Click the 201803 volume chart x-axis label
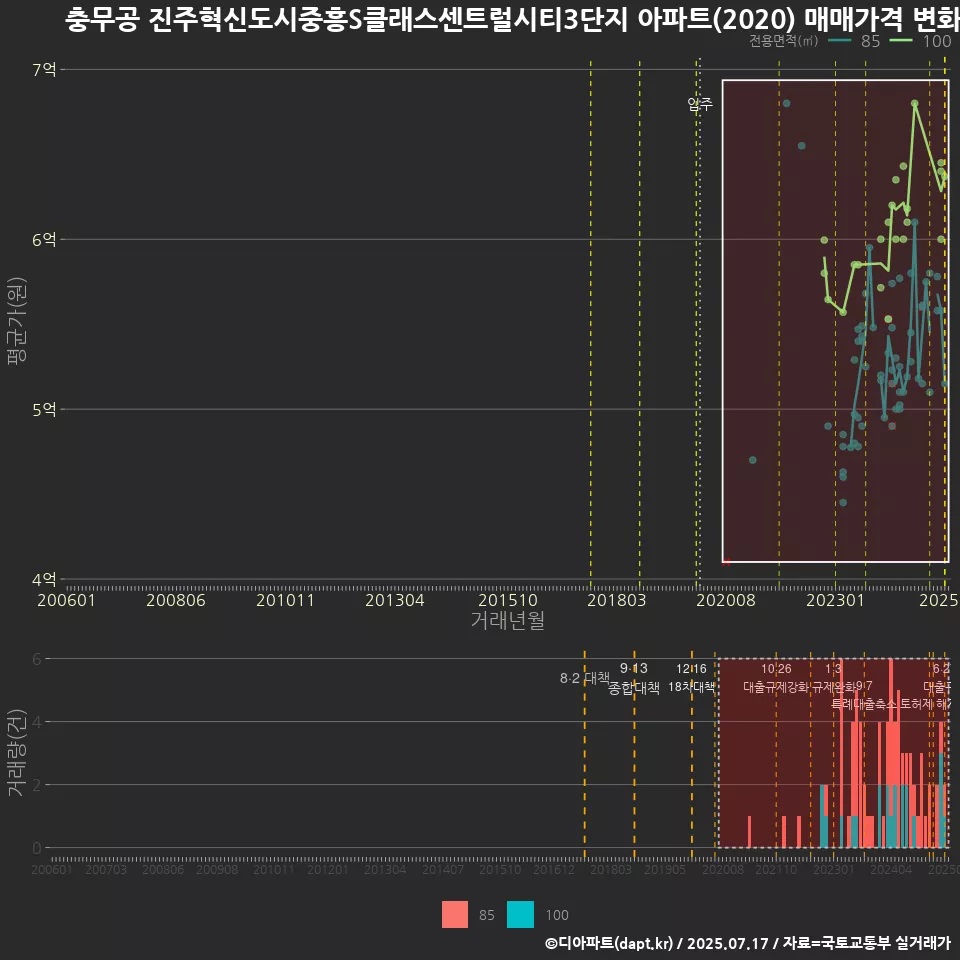This screenshot has height=960, width=960. pos(610,869)
